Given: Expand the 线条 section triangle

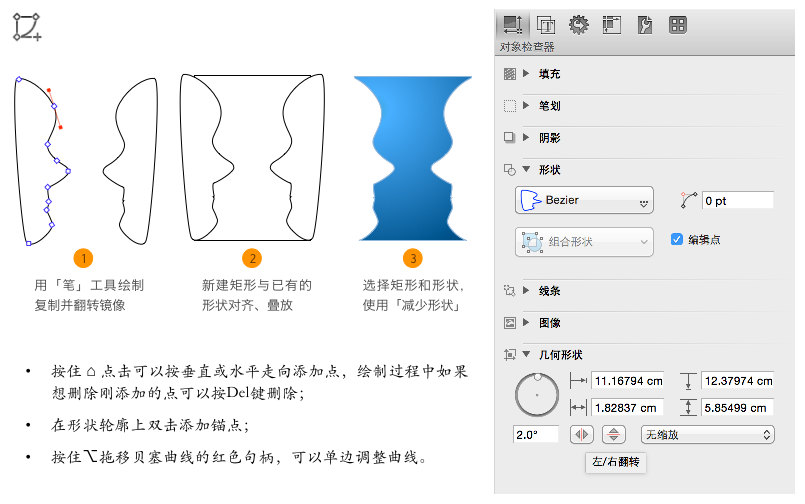Looking at the screenshot, I should click(526, 290).
